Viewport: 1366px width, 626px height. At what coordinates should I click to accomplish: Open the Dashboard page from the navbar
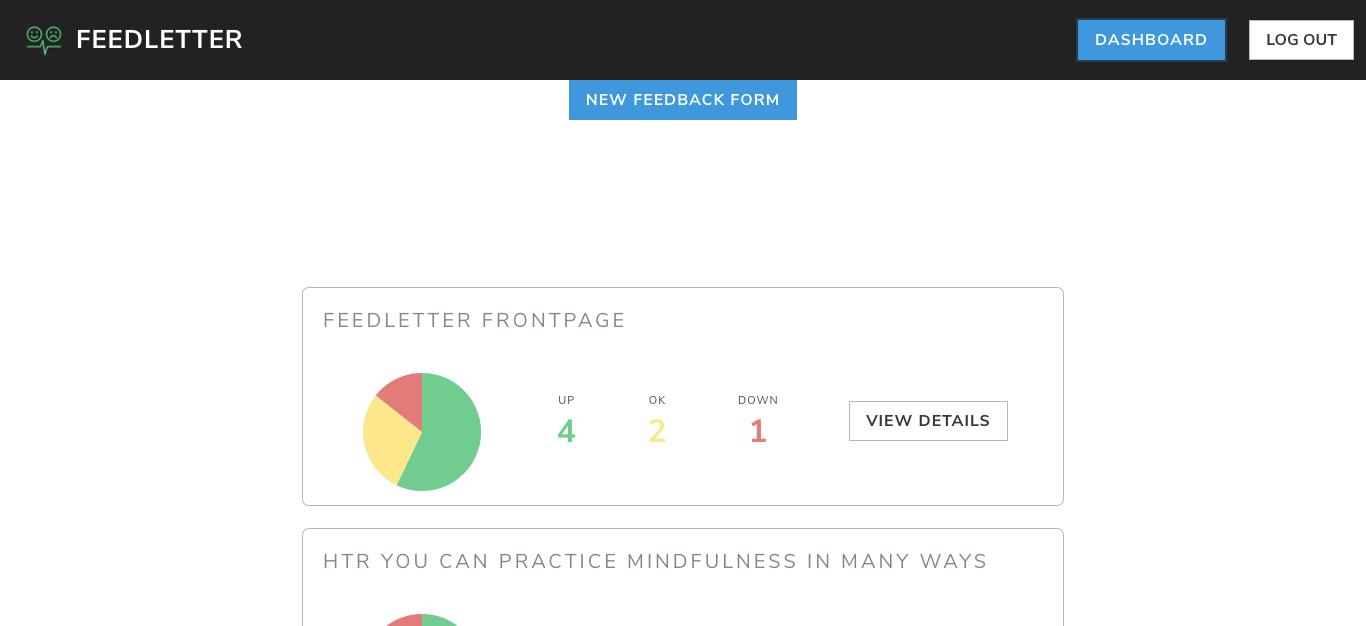tap(1151, 40)
